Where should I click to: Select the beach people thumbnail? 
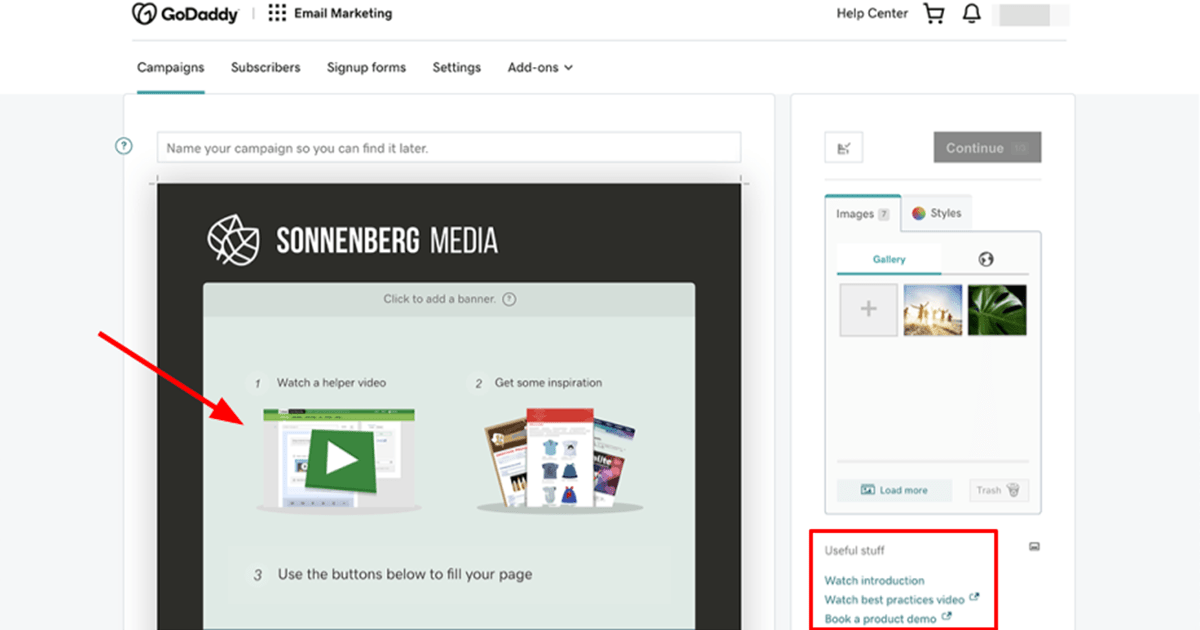pyautogui.click(x=933, y=310)
